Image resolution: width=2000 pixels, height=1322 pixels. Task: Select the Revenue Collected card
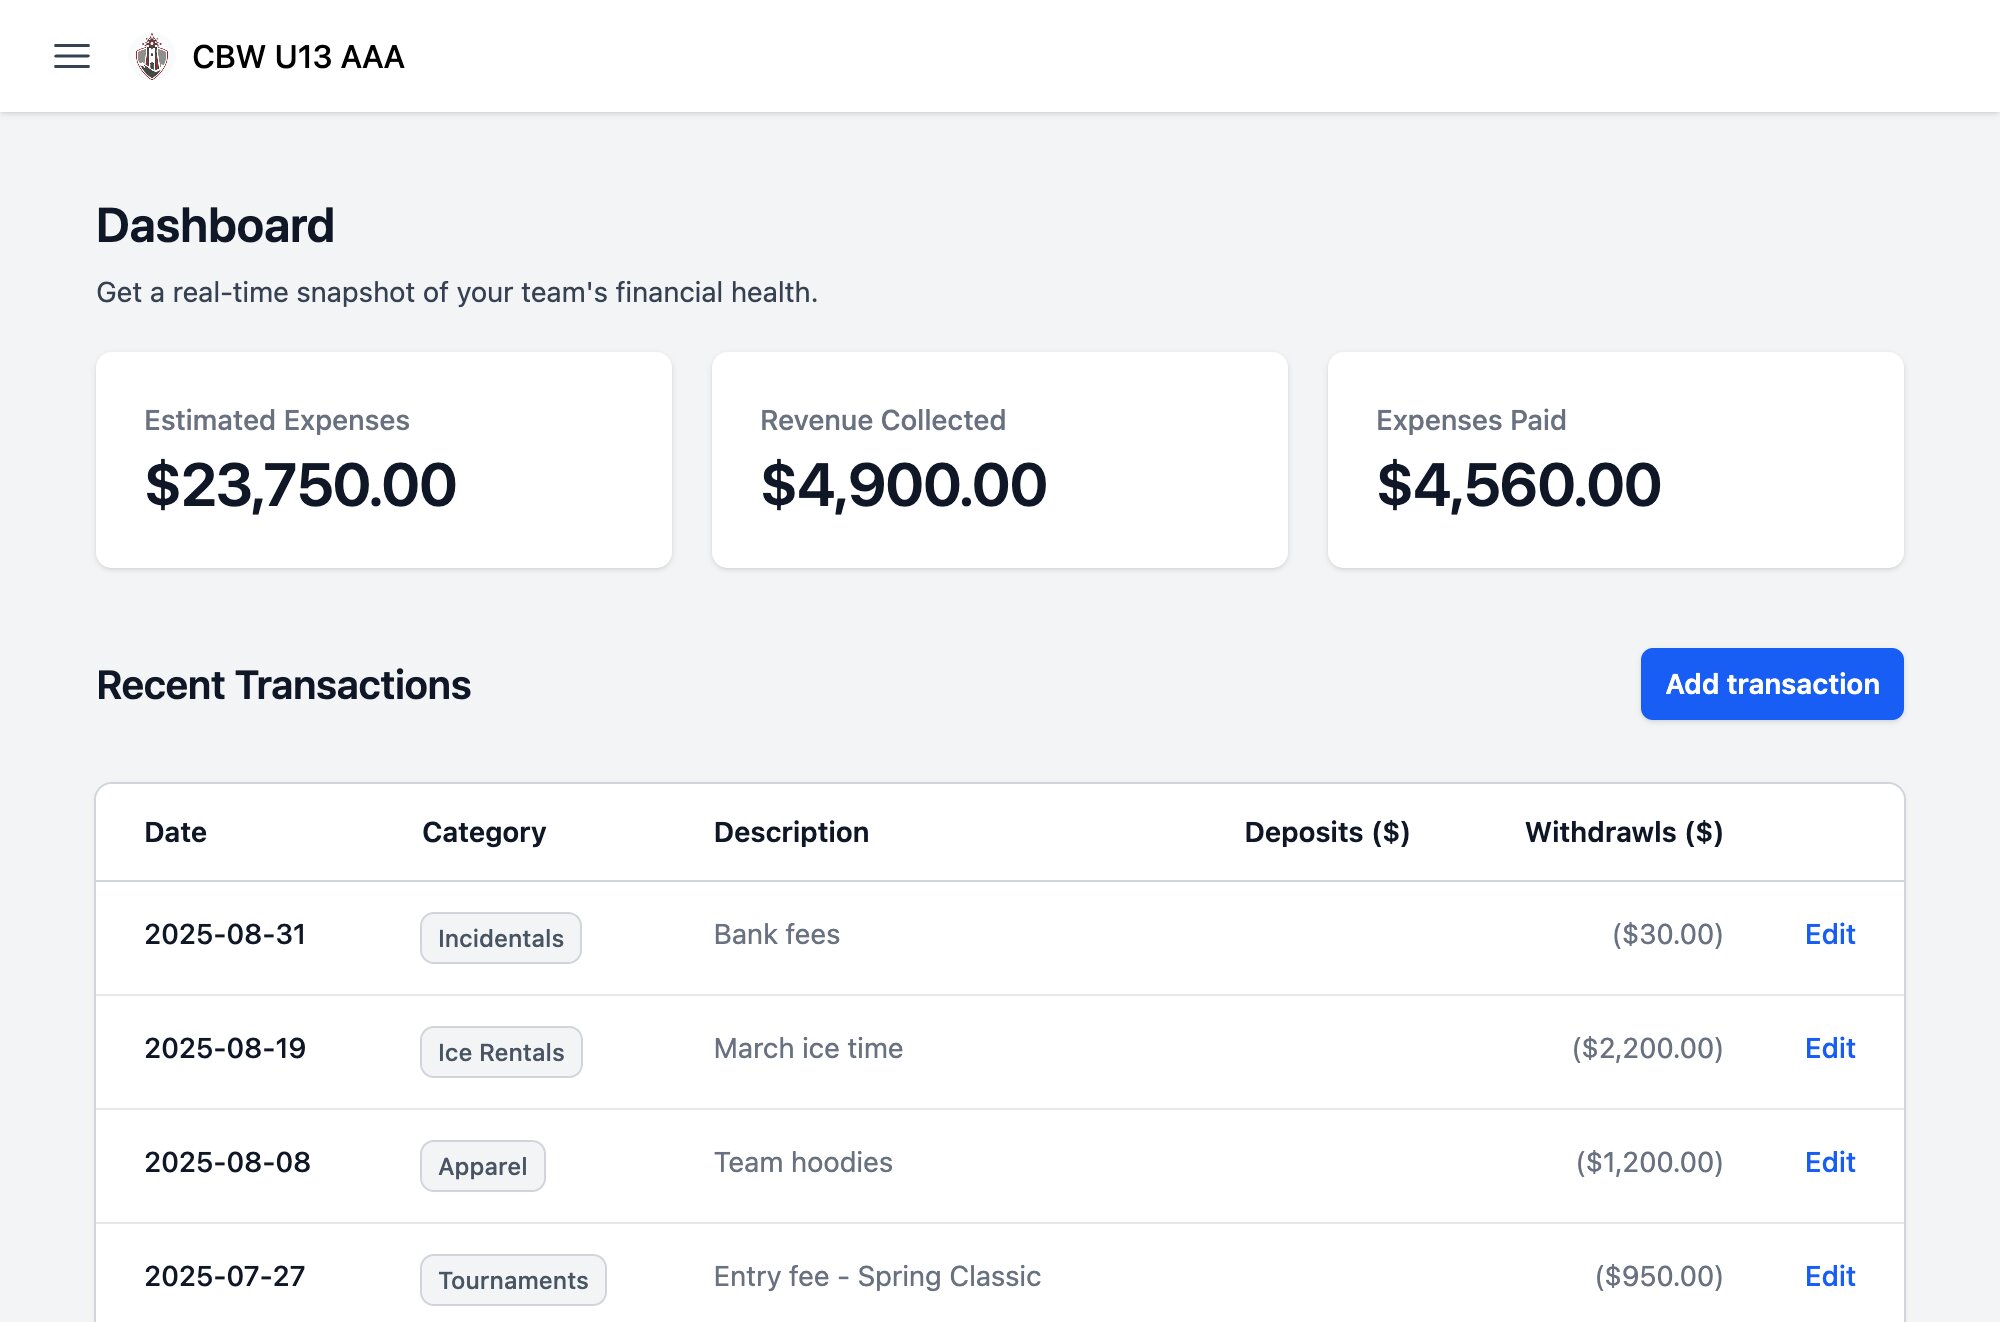click(1000, 460)
